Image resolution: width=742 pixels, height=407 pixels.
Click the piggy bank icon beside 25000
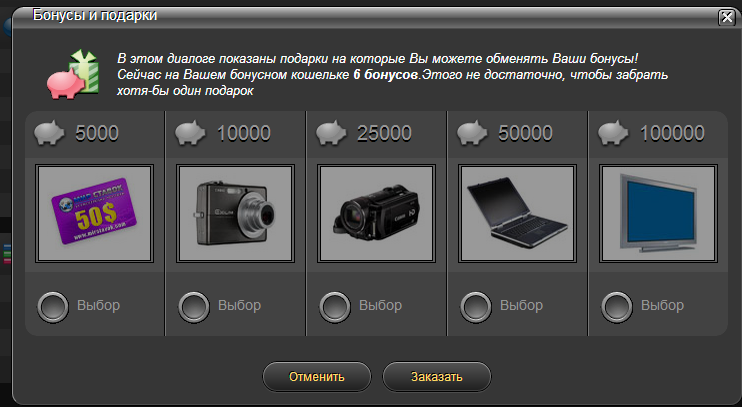(331, 133)
